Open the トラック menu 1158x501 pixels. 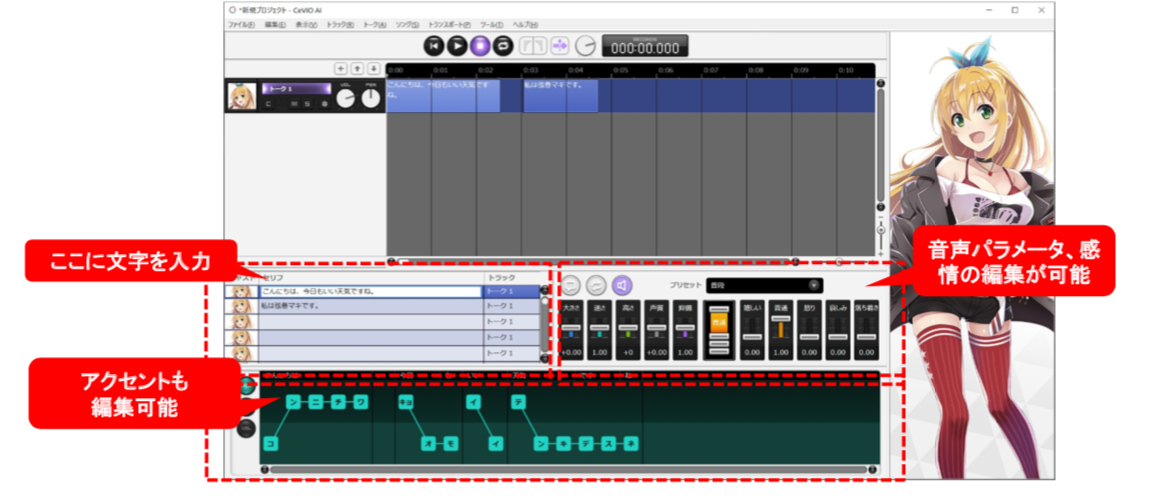click(340, 24)
